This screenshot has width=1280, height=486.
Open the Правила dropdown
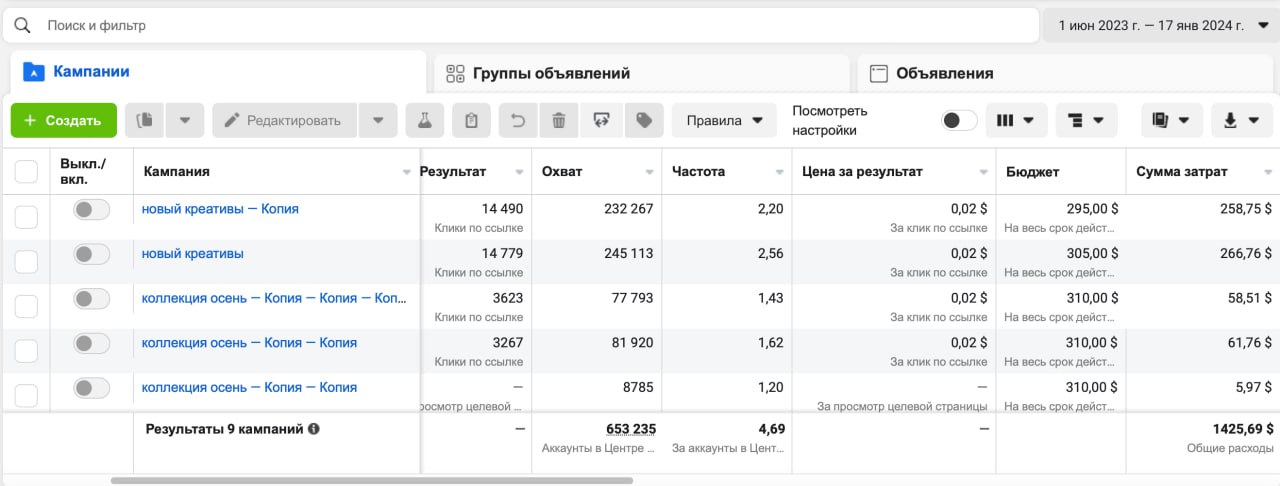724,120
